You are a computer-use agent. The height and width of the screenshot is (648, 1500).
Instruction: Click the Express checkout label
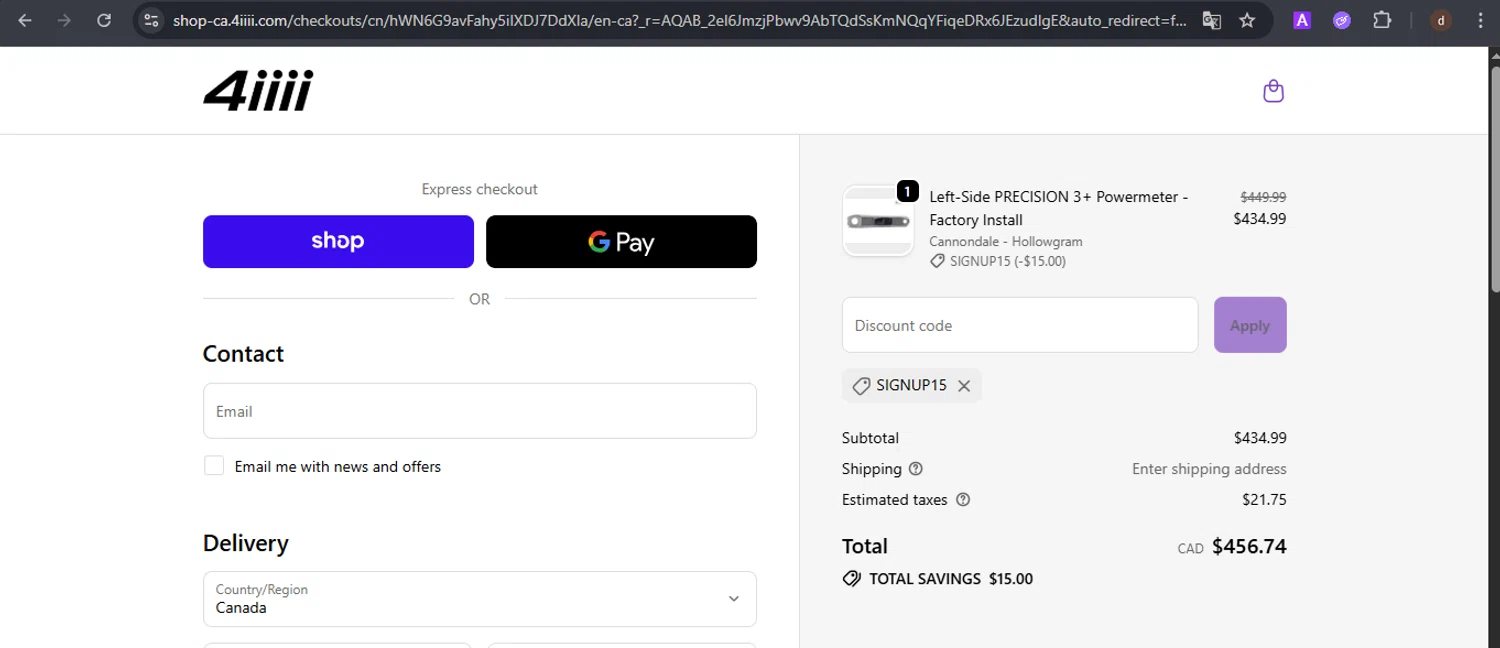click(480, 189)
